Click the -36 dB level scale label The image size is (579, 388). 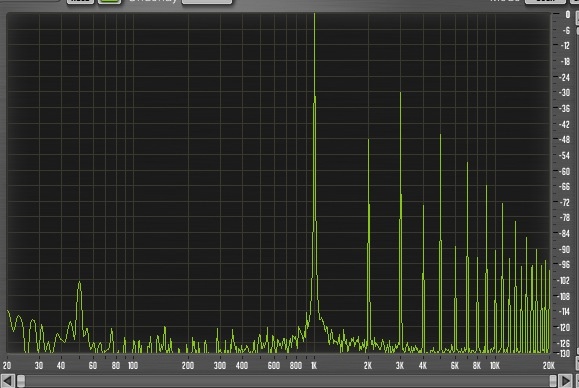[565, 109]
